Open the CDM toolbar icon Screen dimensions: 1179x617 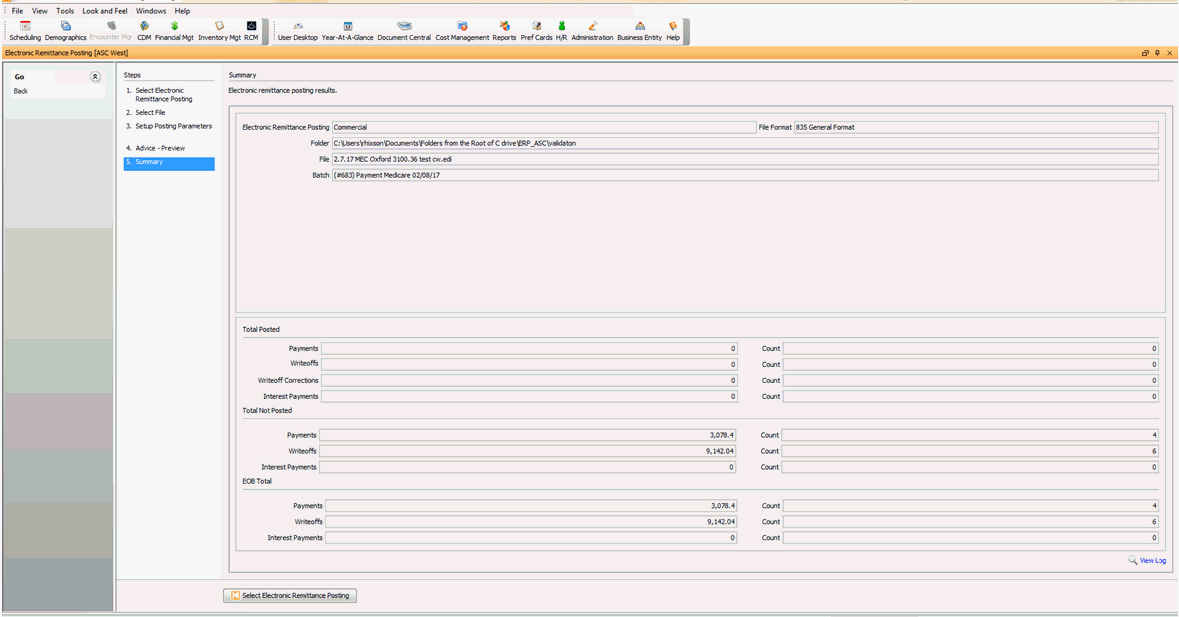pos(144,31)
